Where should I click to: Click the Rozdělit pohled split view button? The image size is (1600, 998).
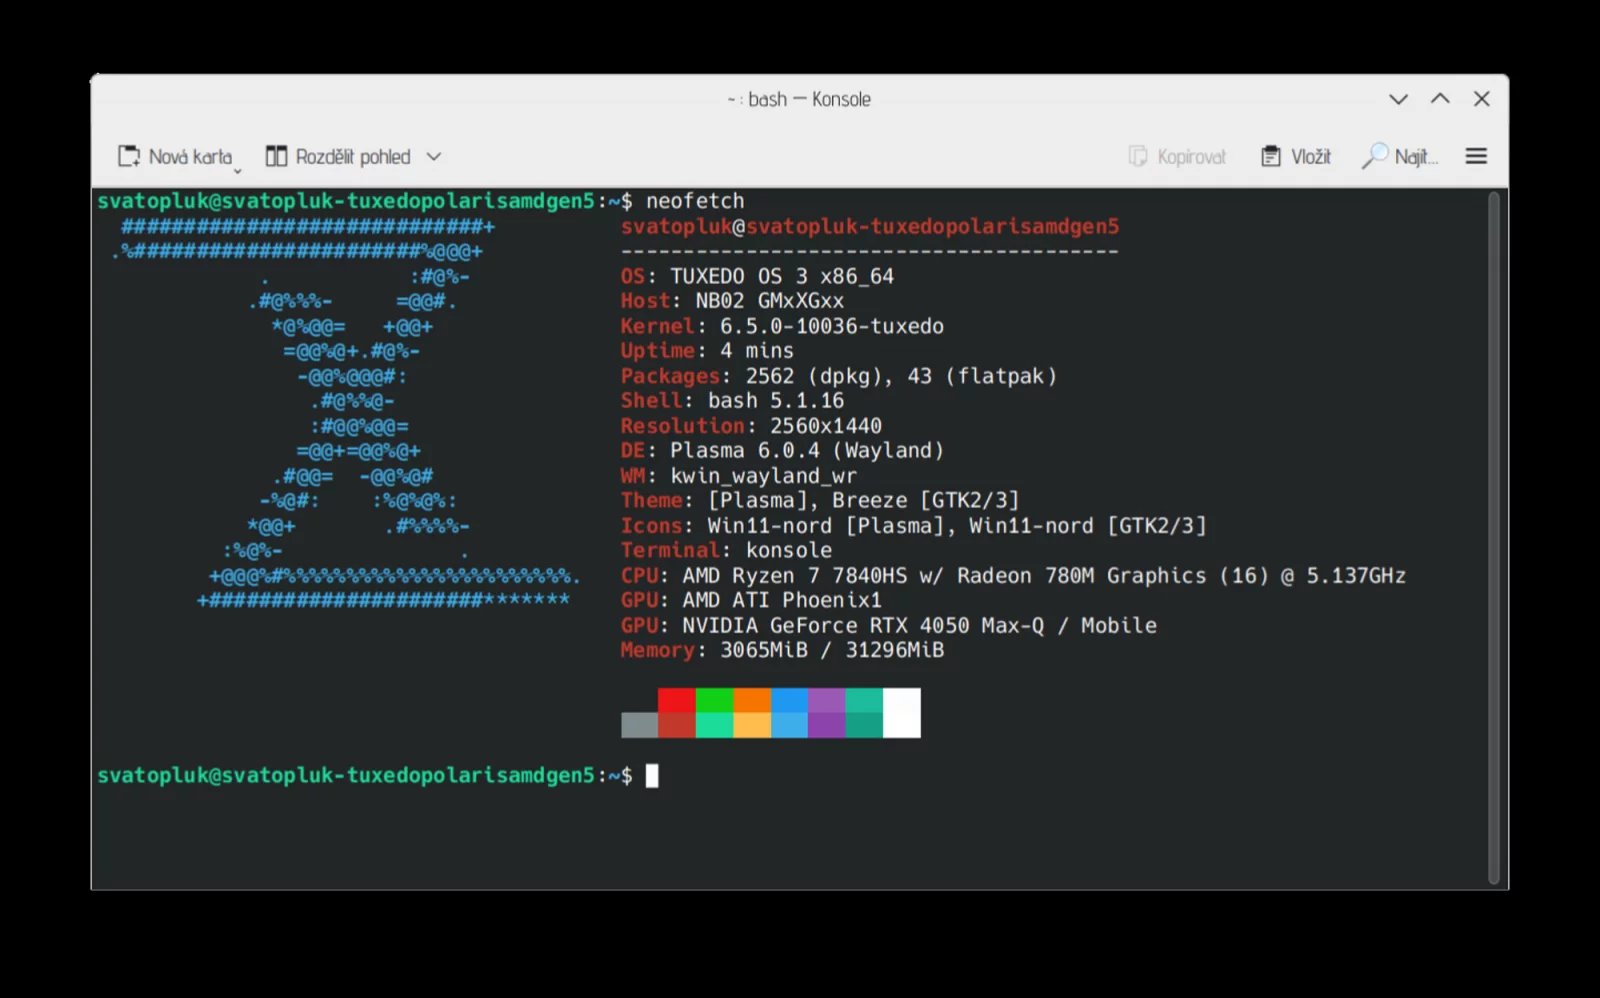click(x=338, y=157)
